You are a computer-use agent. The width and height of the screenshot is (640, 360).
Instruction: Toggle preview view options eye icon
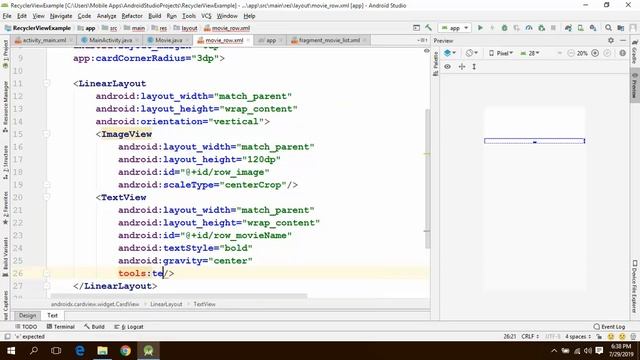[448, 67]
